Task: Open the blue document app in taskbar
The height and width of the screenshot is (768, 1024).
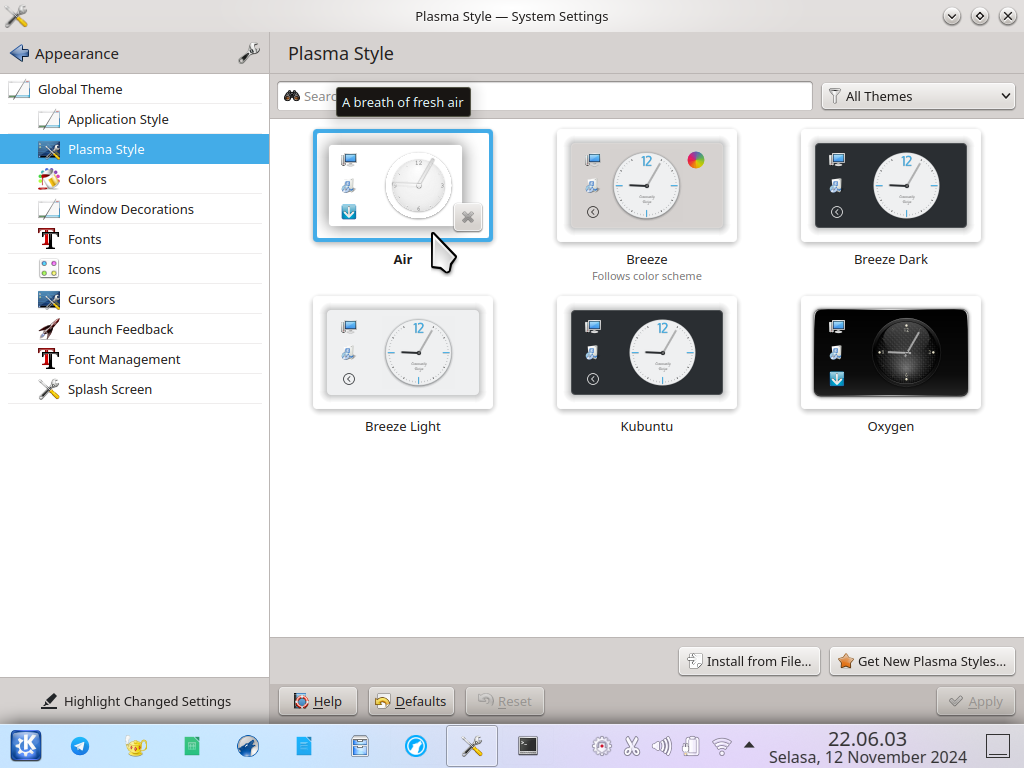Action: [x=304, y=746]
